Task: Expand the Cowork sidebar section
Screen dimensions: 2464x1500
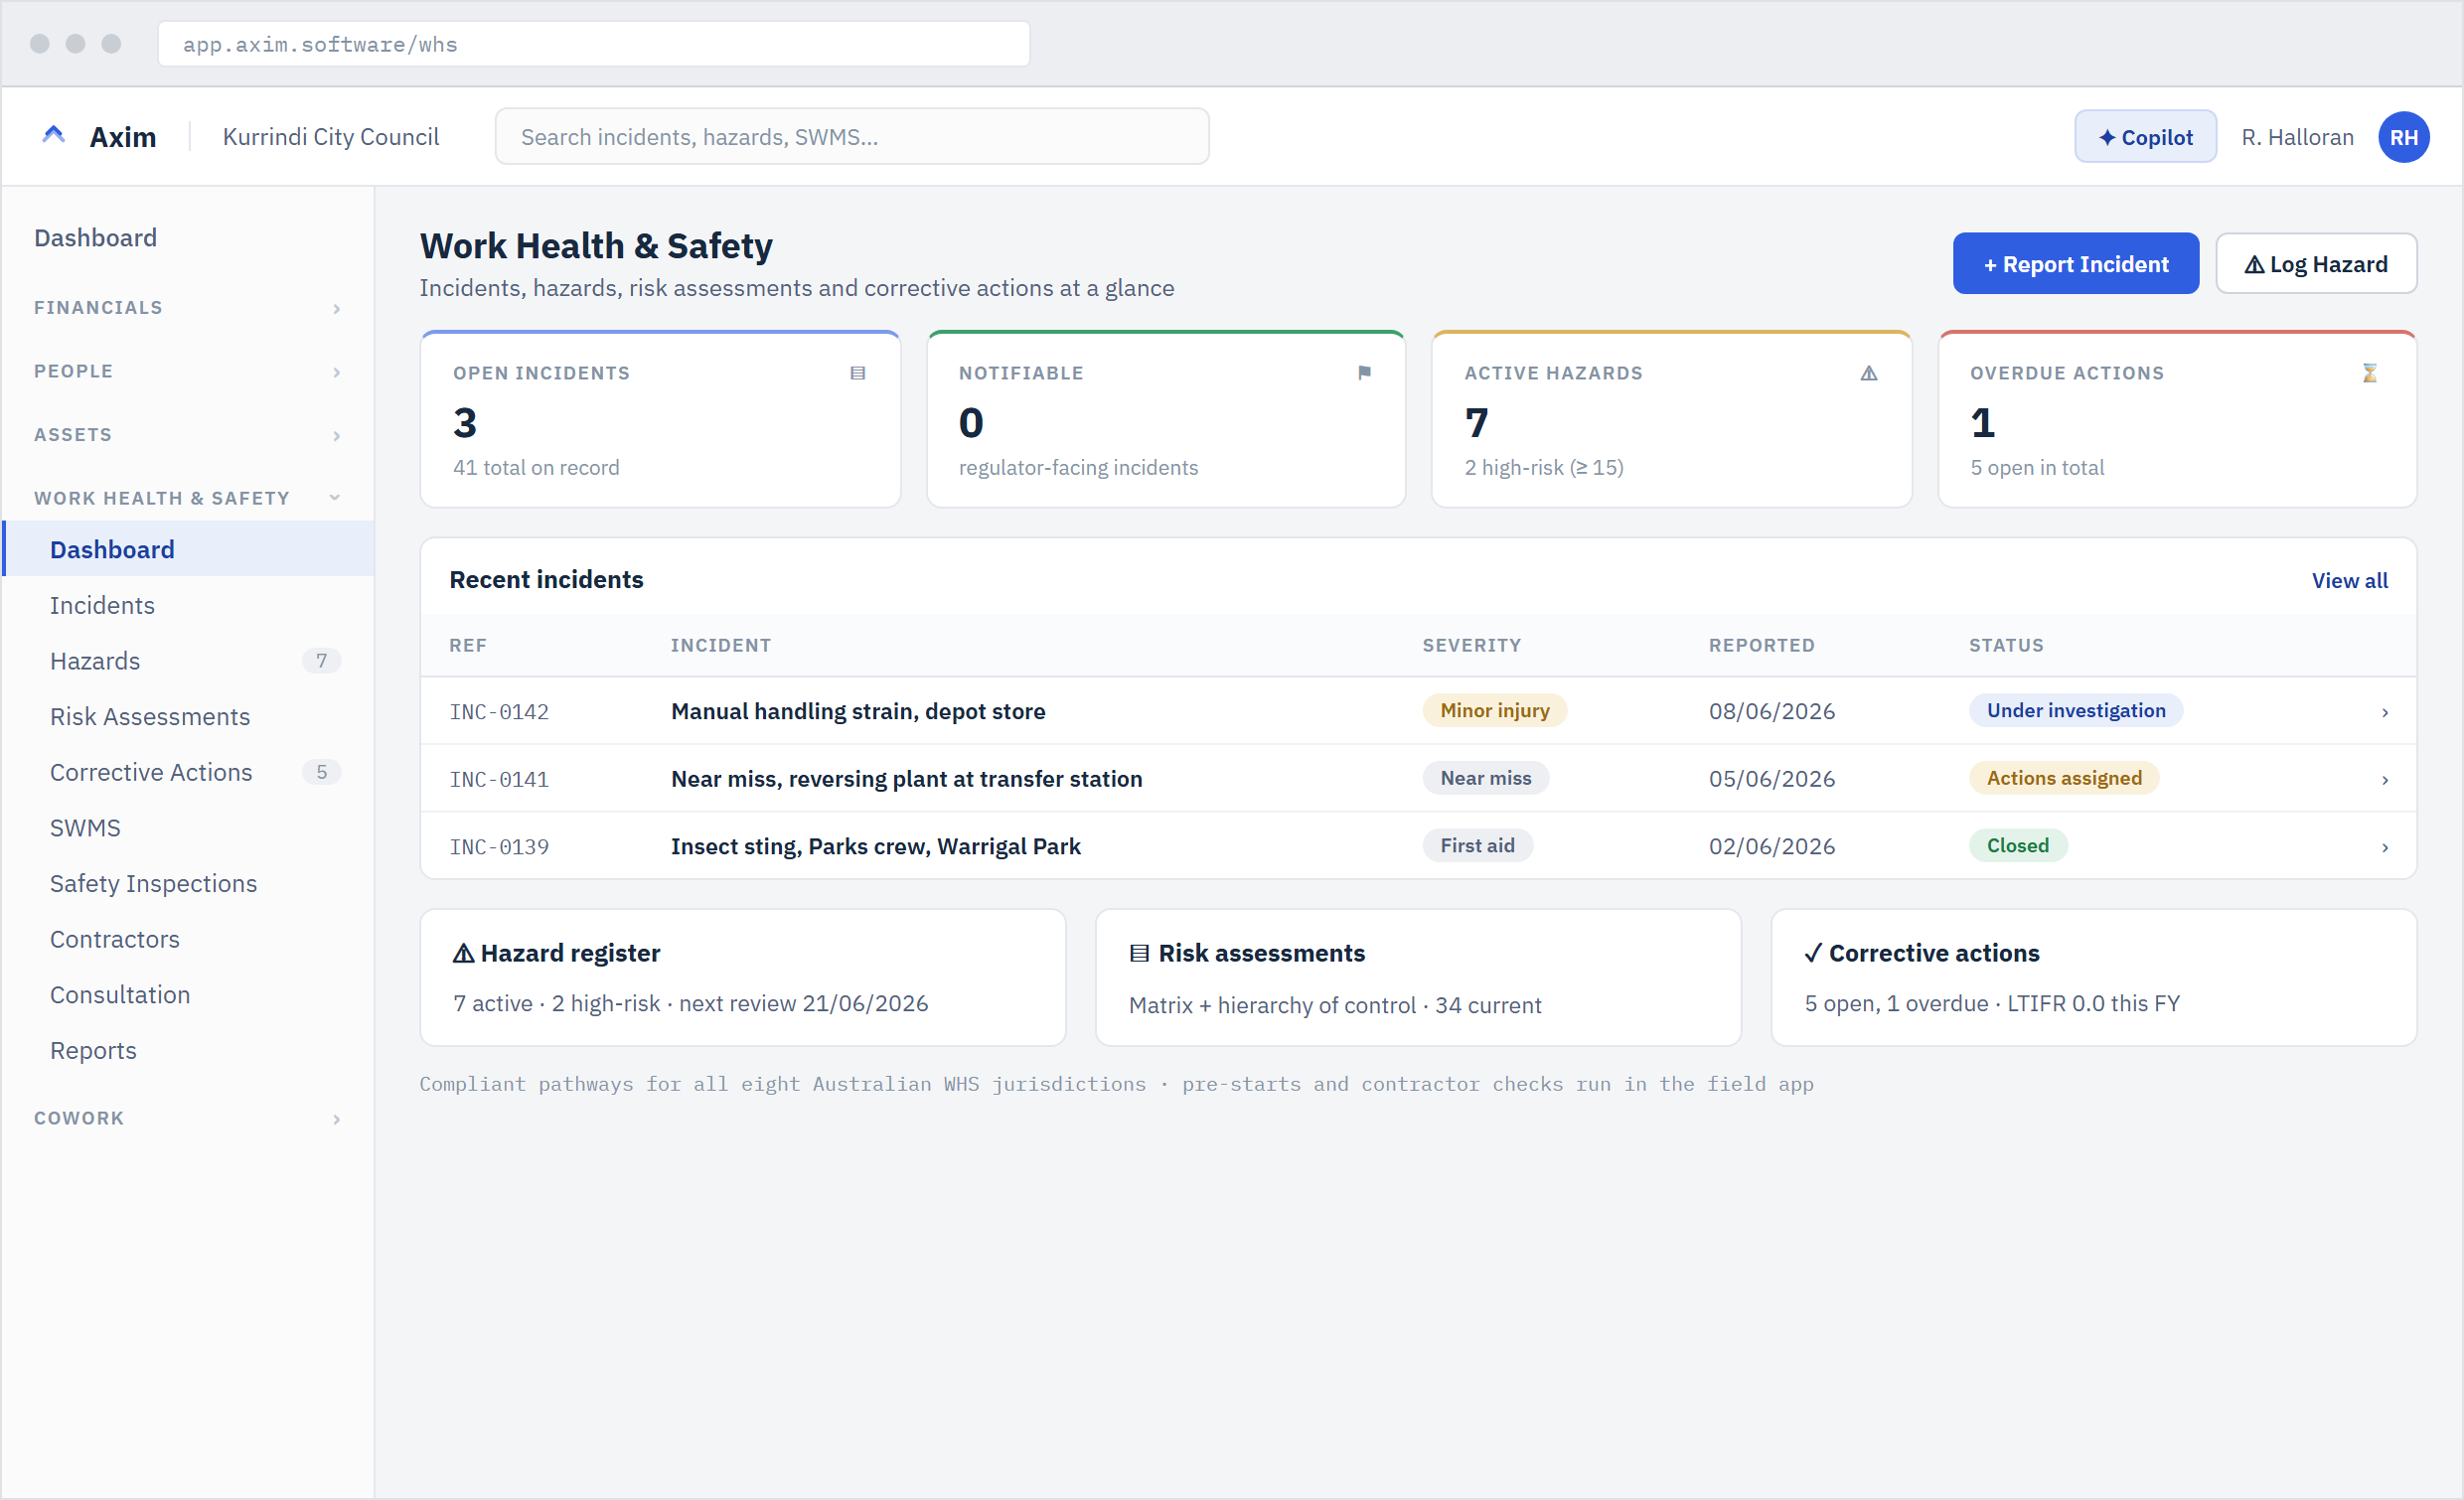Action: [x=187, y=1118]
